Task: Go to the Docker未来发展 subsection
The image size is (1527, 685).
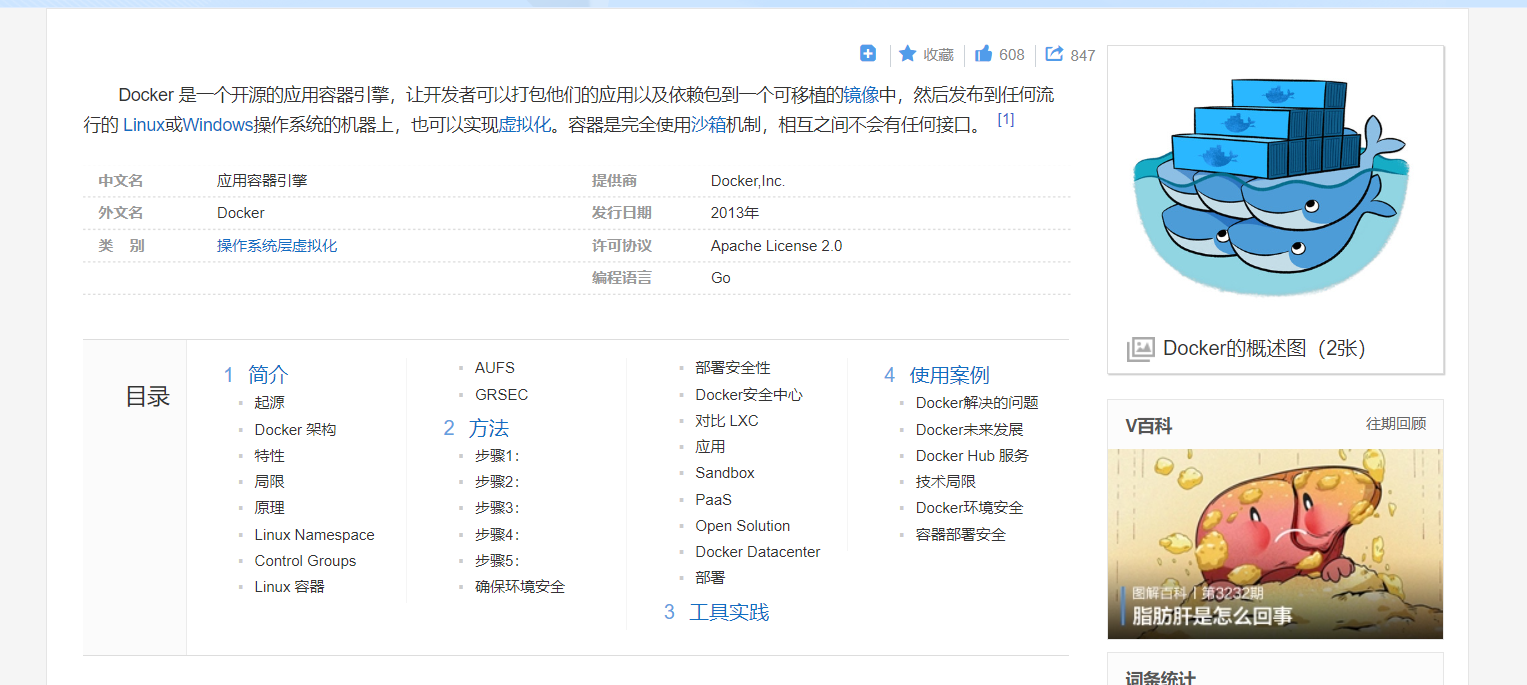Action: [970, 429]
